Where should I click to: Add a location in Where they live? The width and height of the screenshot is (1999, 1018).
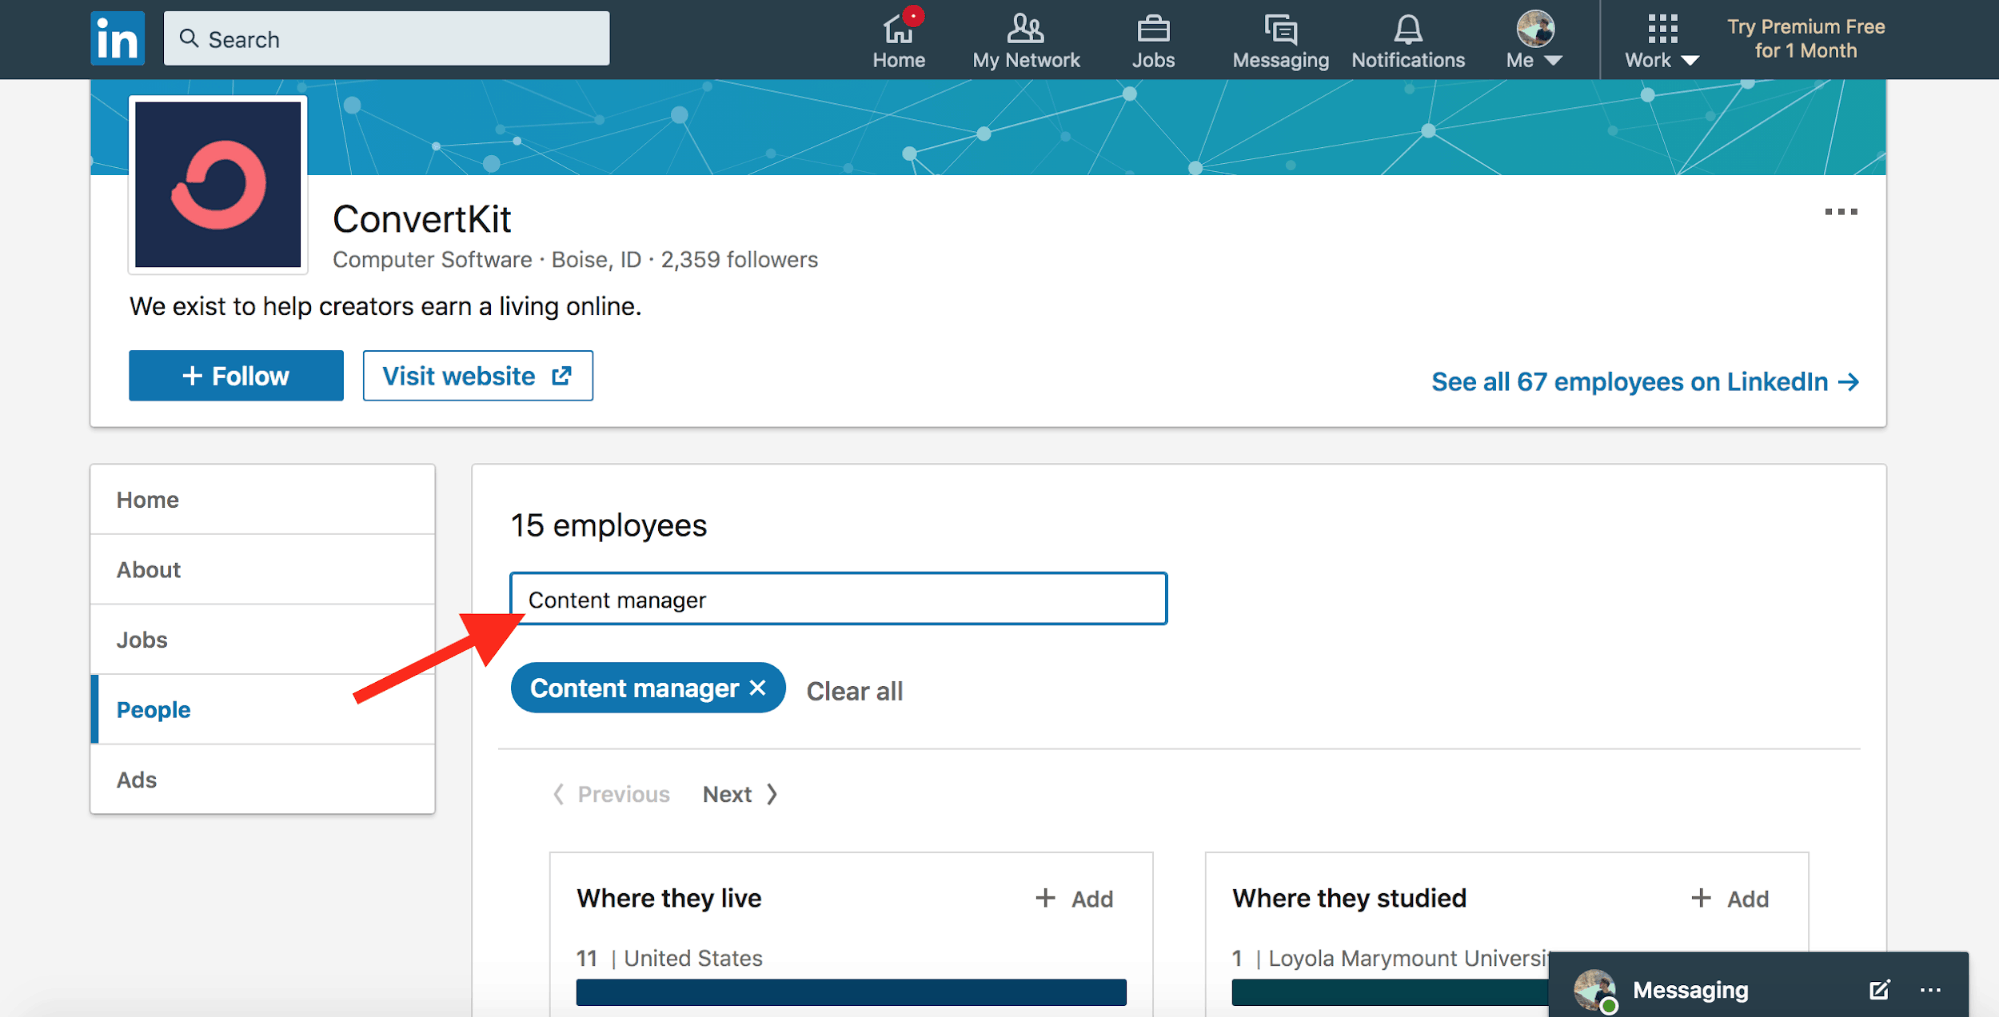click(1074, 899)
